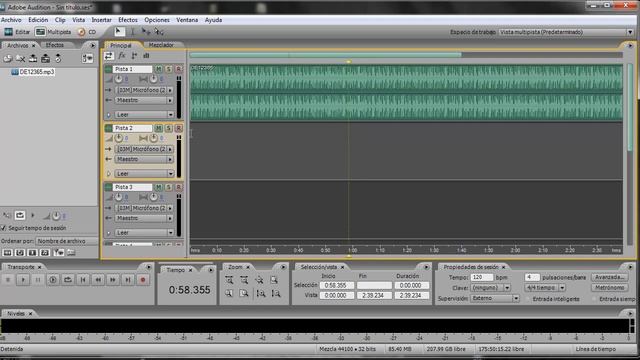Open Pista 1 Maestro output dropdown
Viewport: 640px width, 360px height.
(x=144, y=100)
